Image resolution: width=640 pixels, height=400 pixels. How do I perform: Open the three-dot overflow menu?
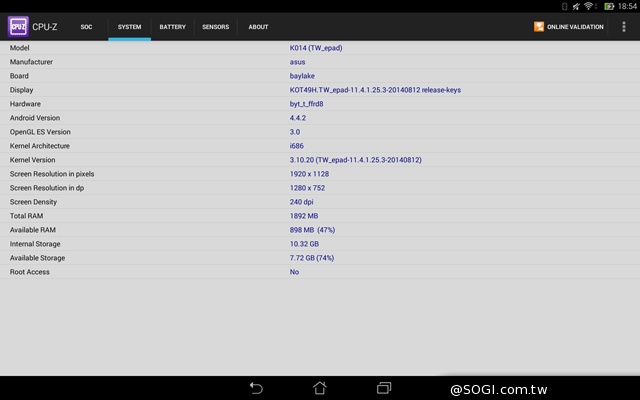(x=623, y=27)
